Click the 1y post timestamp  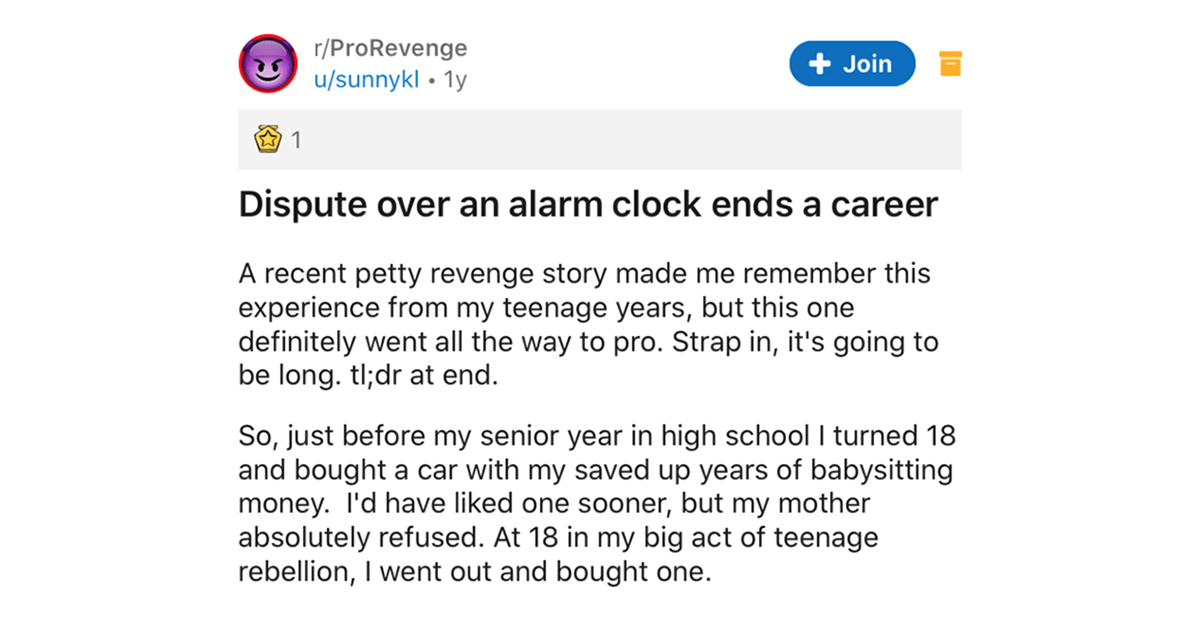coord(455,80)
